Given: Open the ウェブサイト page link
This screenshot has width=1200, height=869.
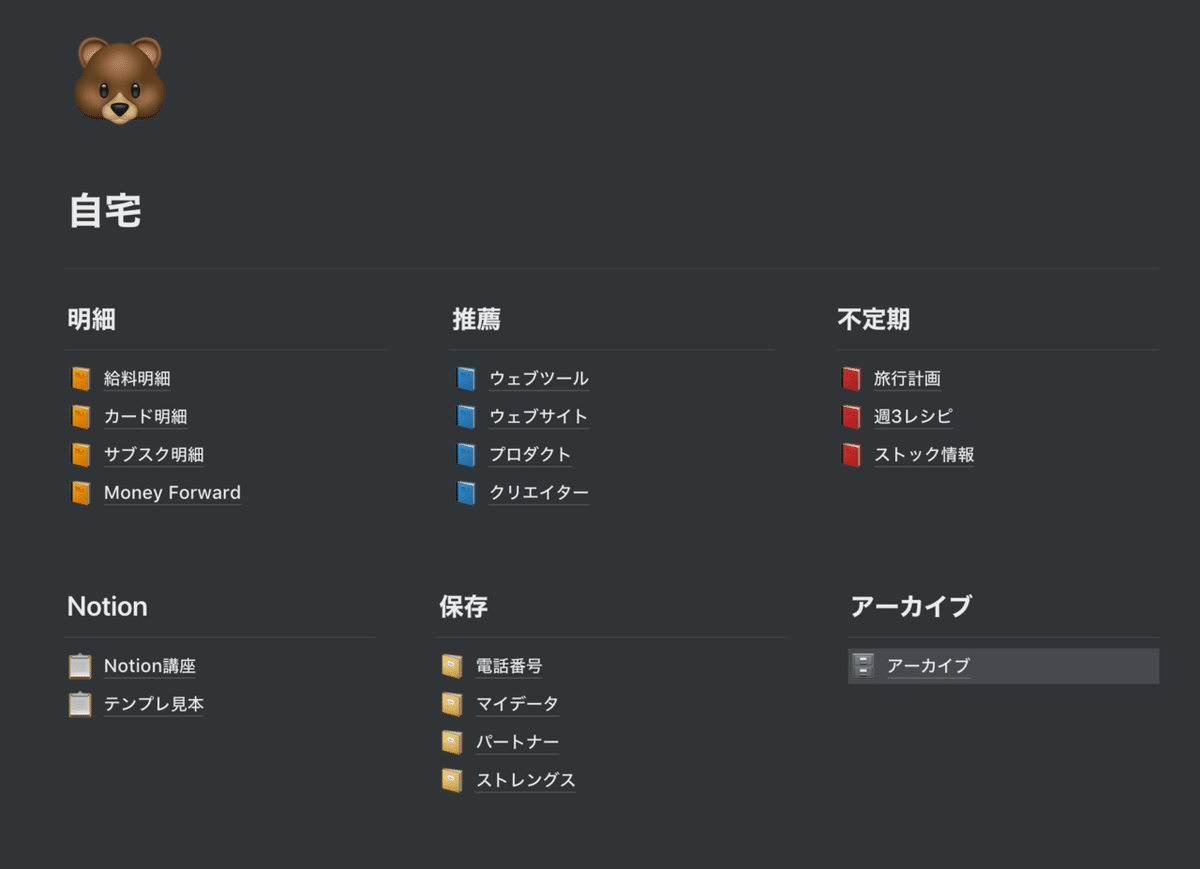Looking at the screenshot, I should point(539,417).
